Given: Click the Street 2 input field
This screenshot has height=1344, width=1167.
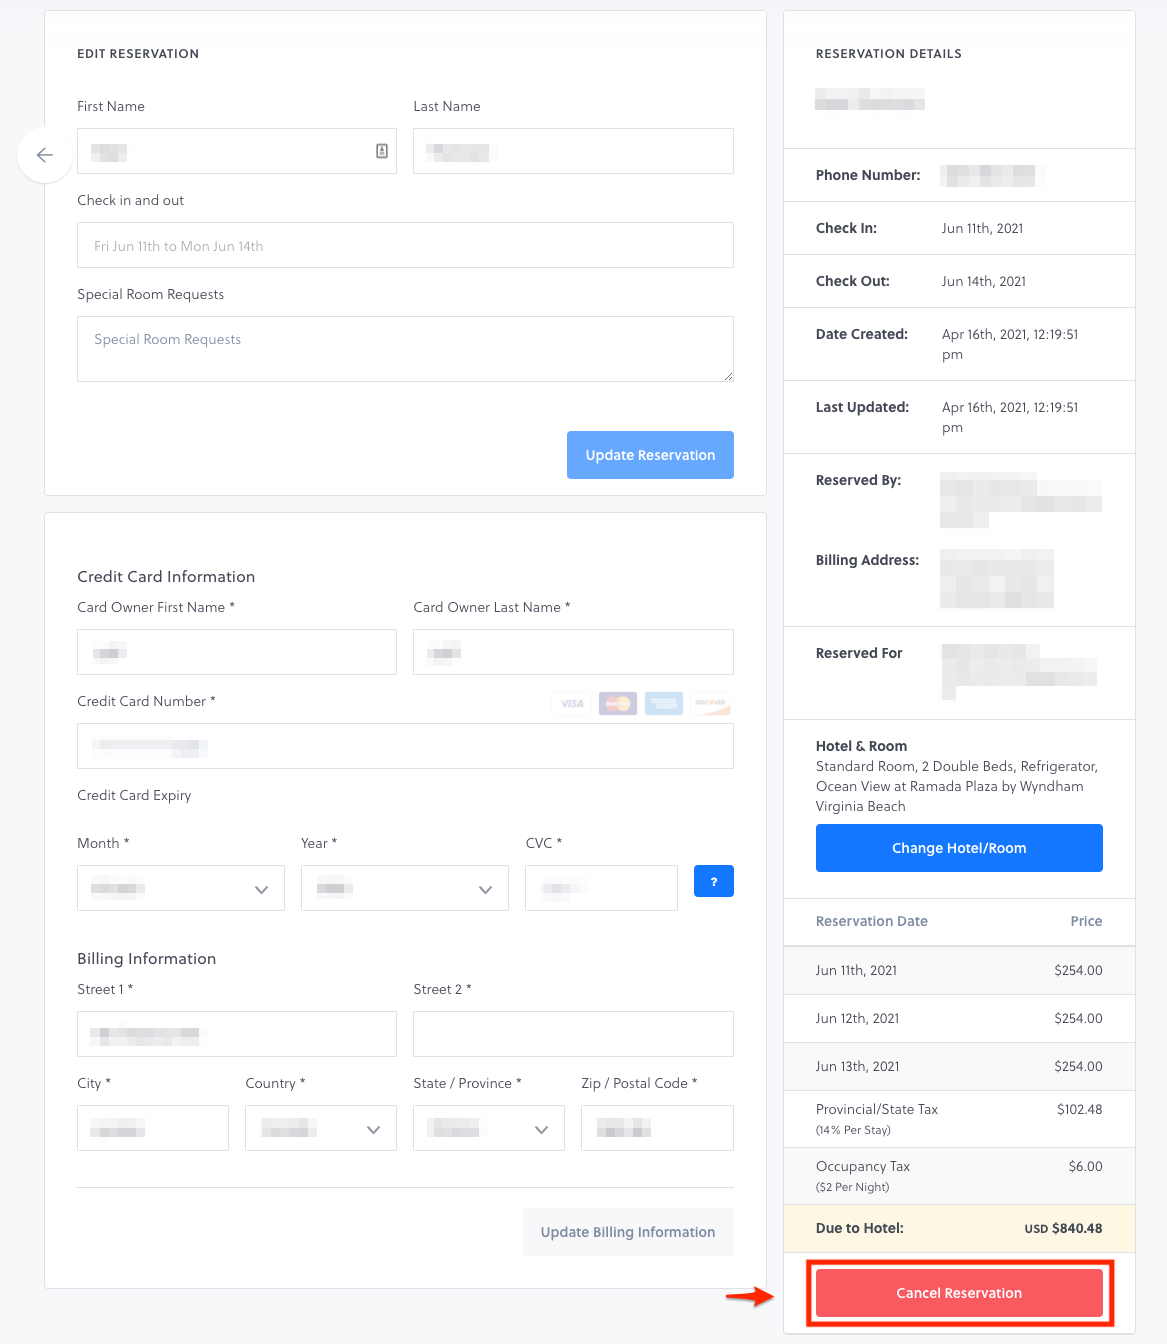Looking at the screenshot, I should tap(573, 1034).
